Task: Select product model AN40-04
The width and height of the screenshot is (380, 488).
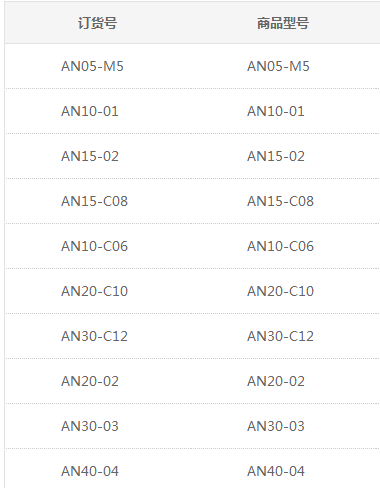Action: click(x=276, y=471)
